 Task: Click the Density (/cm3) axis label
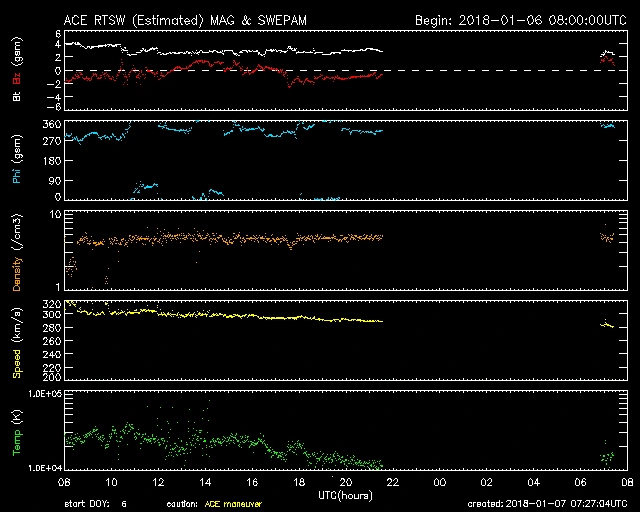coord(17,252)
